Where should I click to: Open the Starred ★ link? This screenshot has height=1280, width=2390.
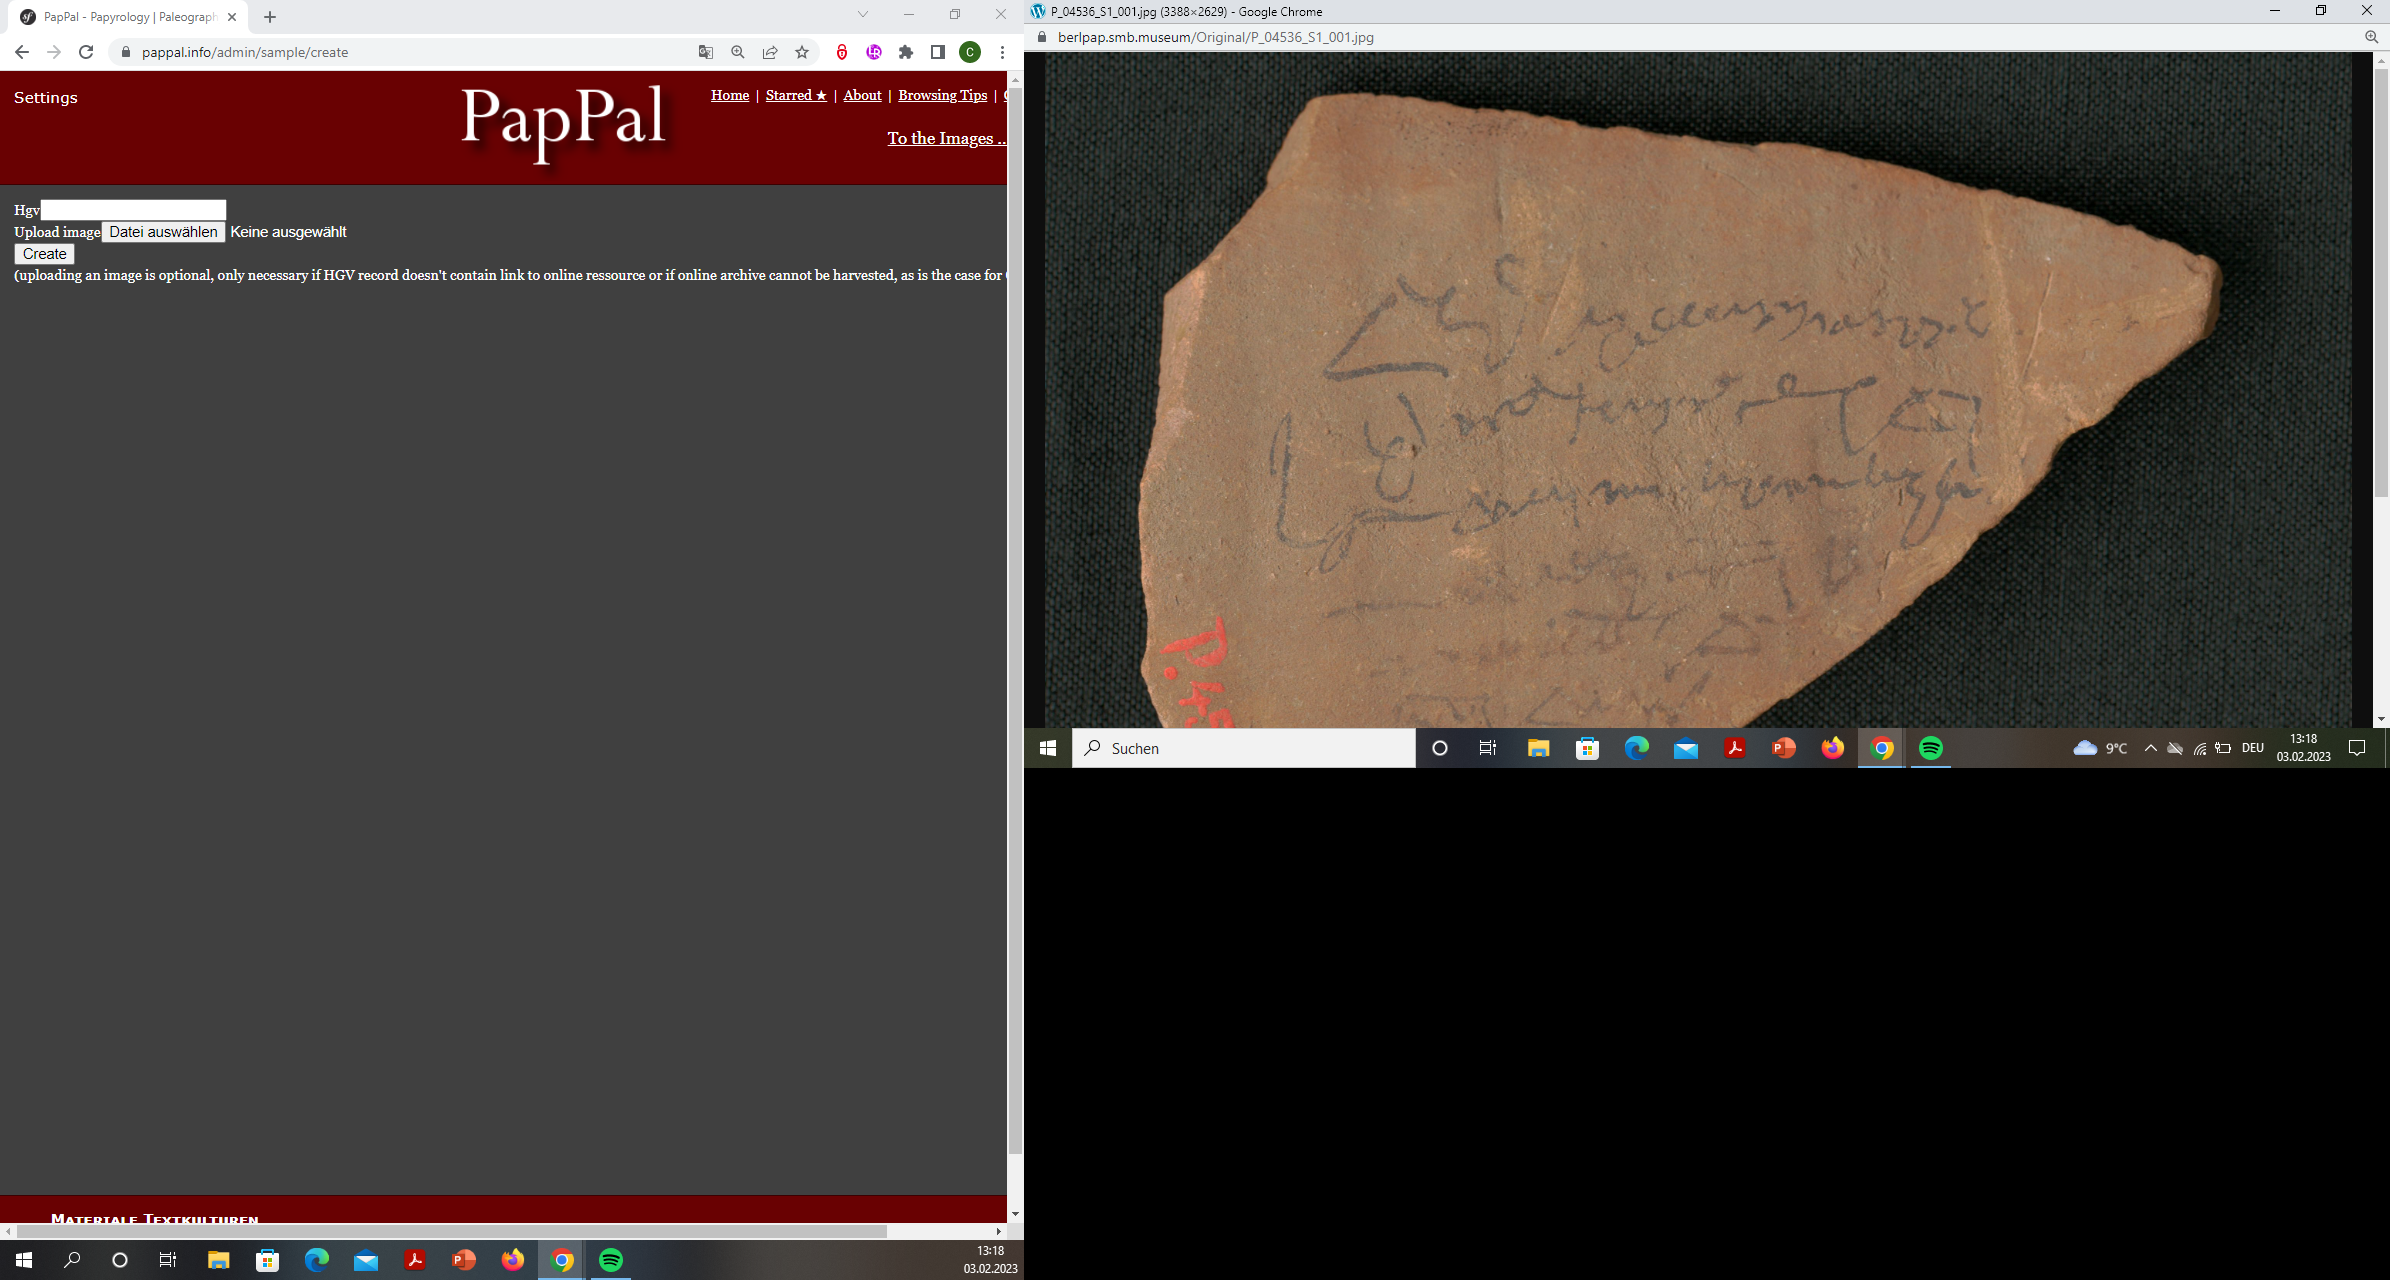(x=796, y=95)
